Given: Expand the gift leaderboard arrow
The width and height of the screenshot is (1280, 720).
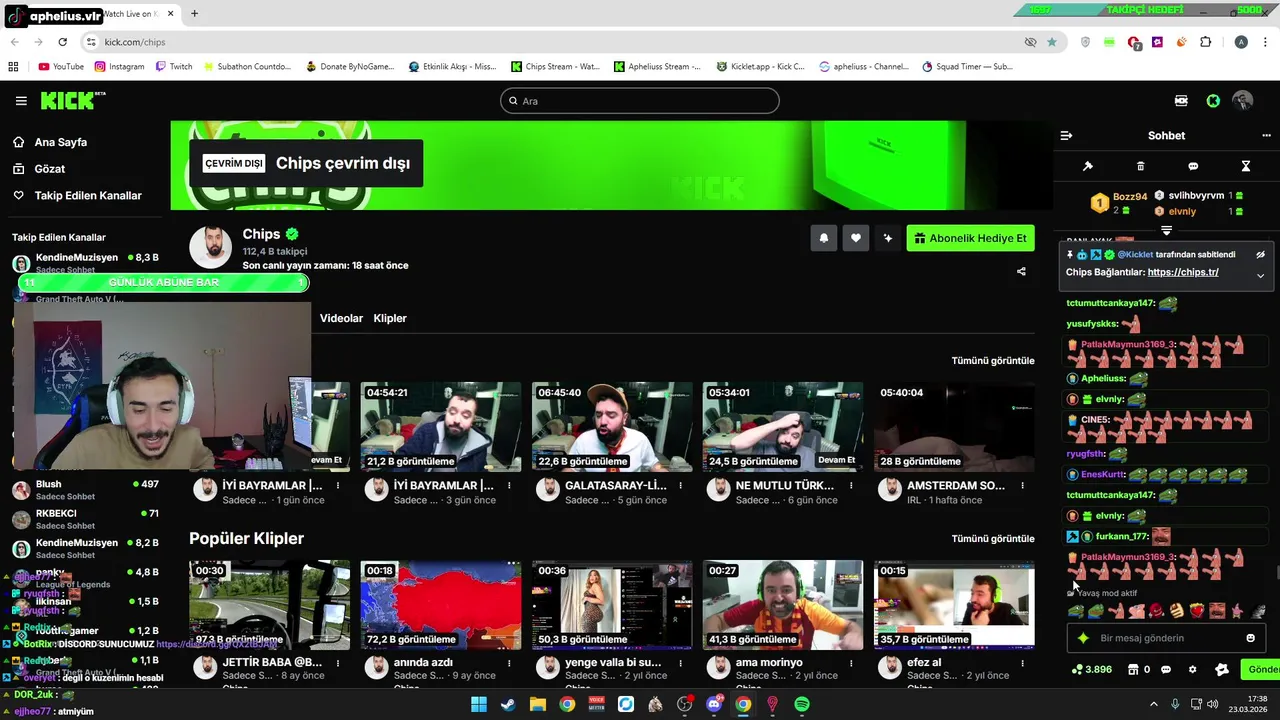Looking at the screenshot, I should 1166,231.
